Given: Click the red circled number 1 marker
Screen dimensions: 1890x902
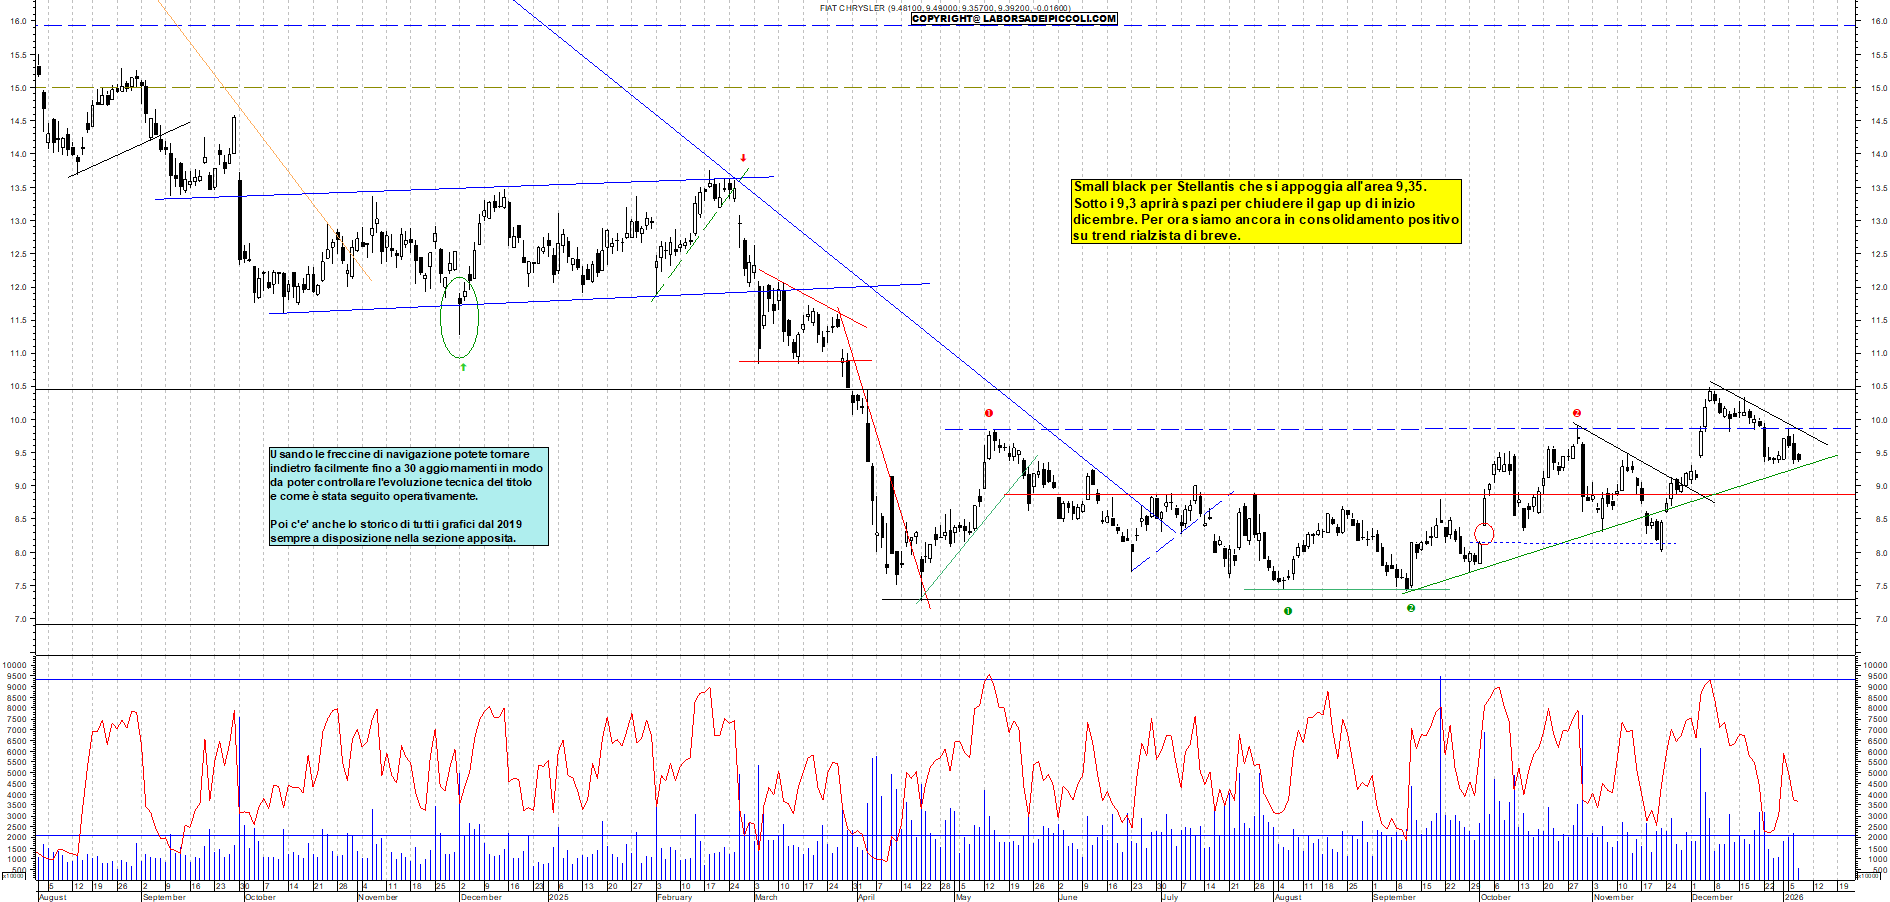Looking at the screenshot, I should [989, 413].
